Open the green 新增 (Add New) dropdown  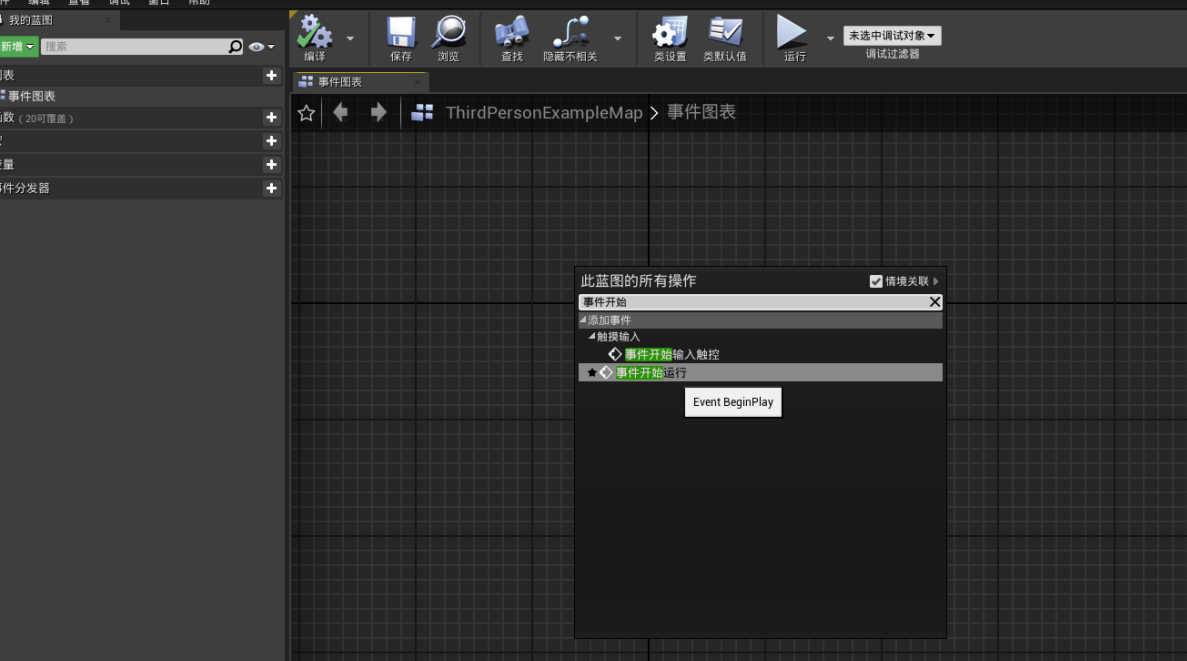(x=18, y=47)
